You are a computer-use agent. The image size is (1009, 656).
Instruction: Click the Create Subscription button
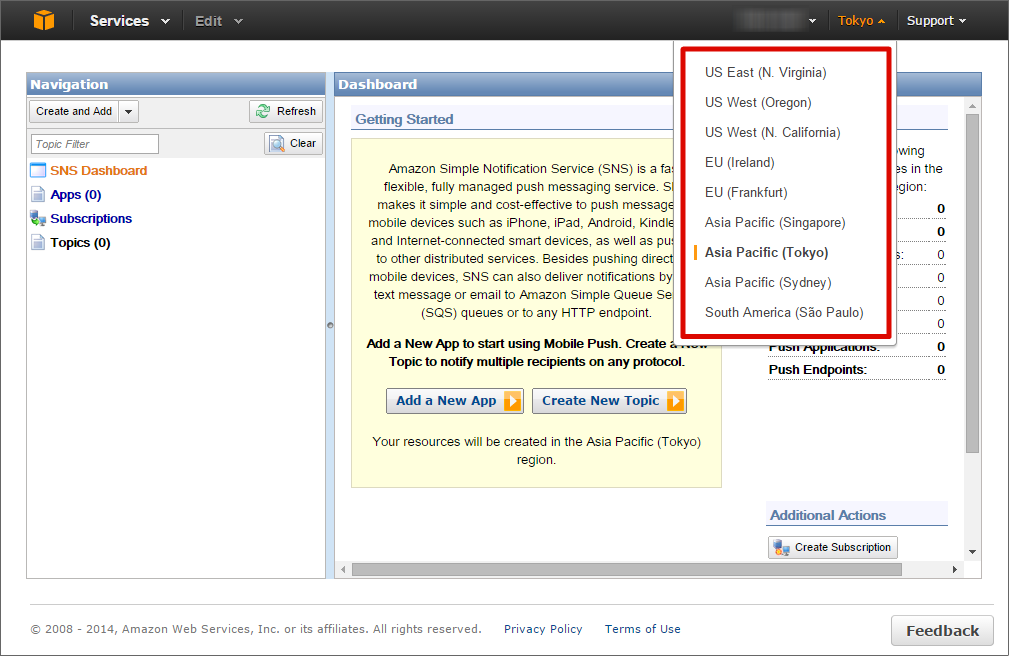coord(833,548)
